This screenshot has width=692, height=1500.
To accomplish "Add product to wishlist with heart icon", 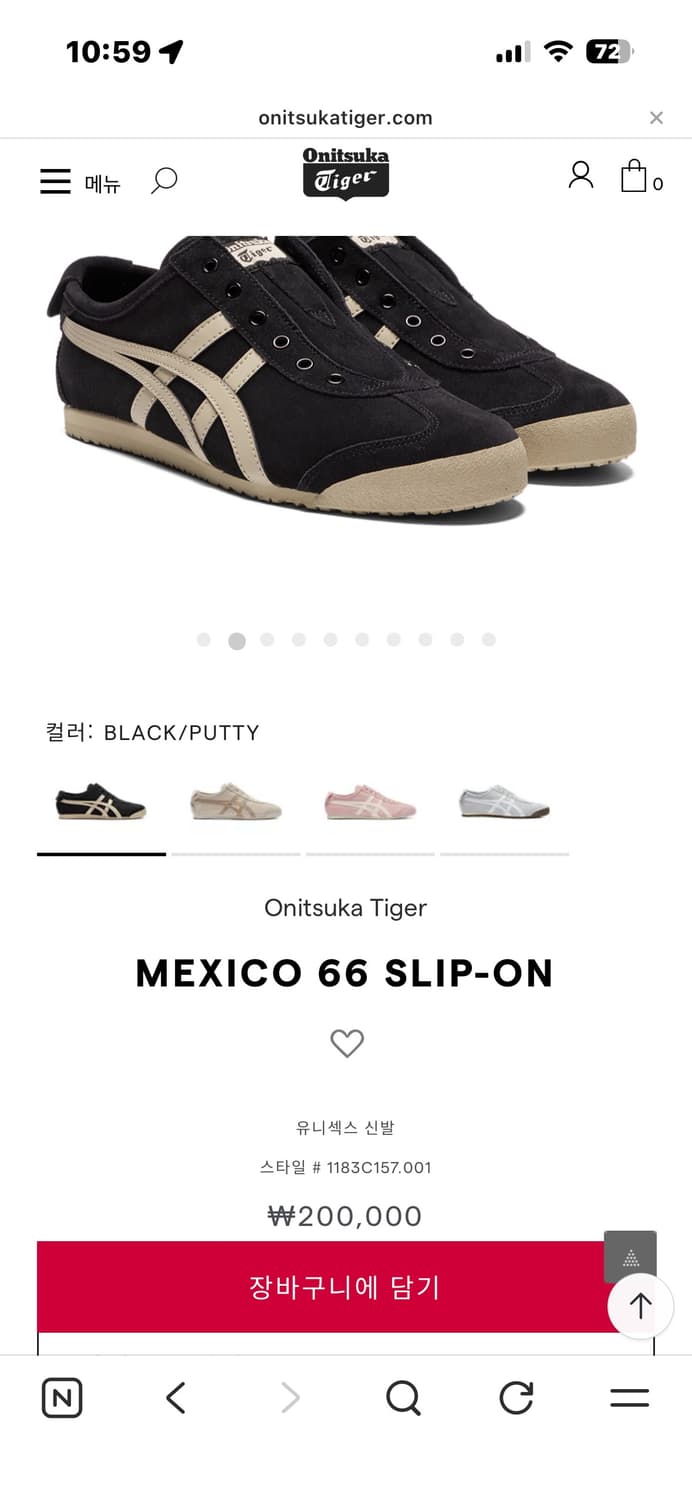I will pyautogui.click(x=347, y=1043).
